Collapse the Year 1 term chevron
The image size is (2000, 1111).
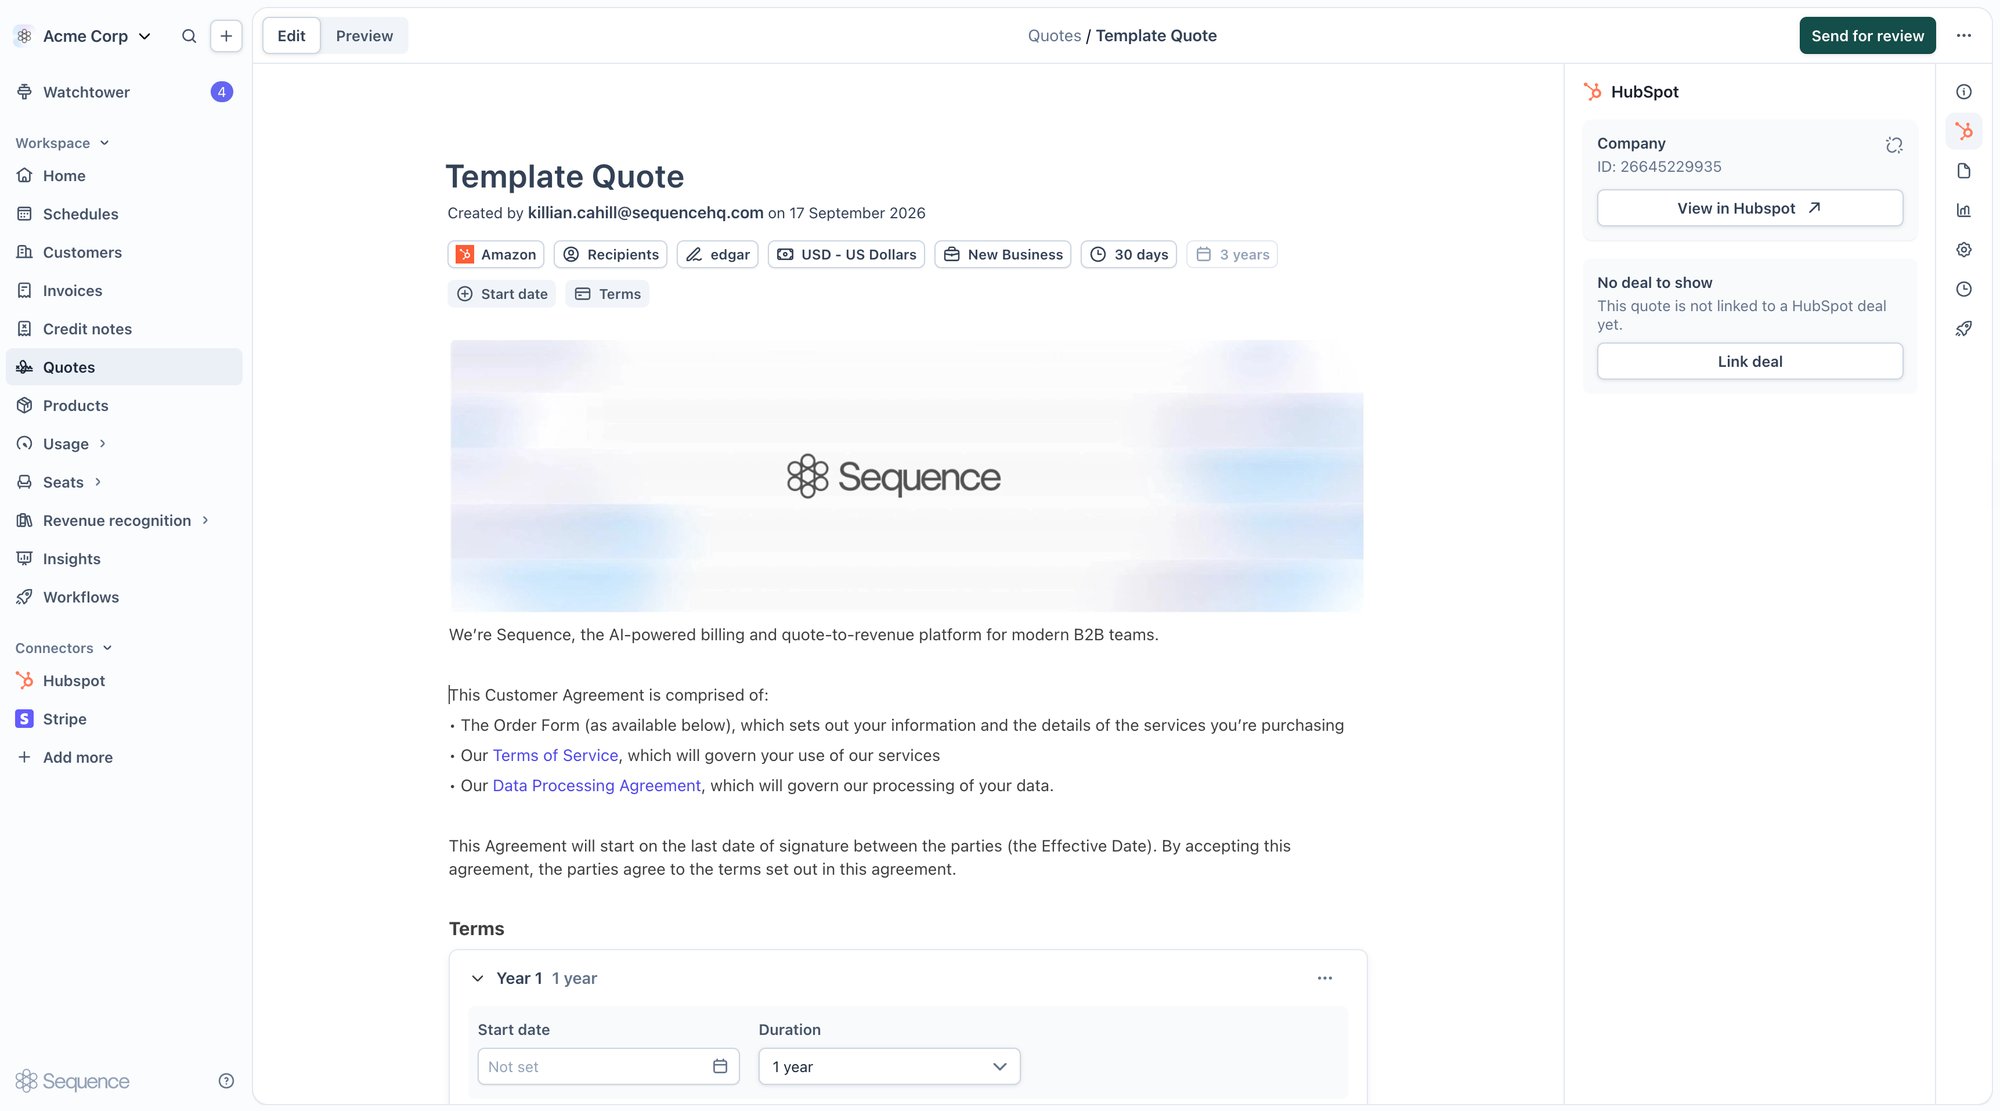point(478,979)
